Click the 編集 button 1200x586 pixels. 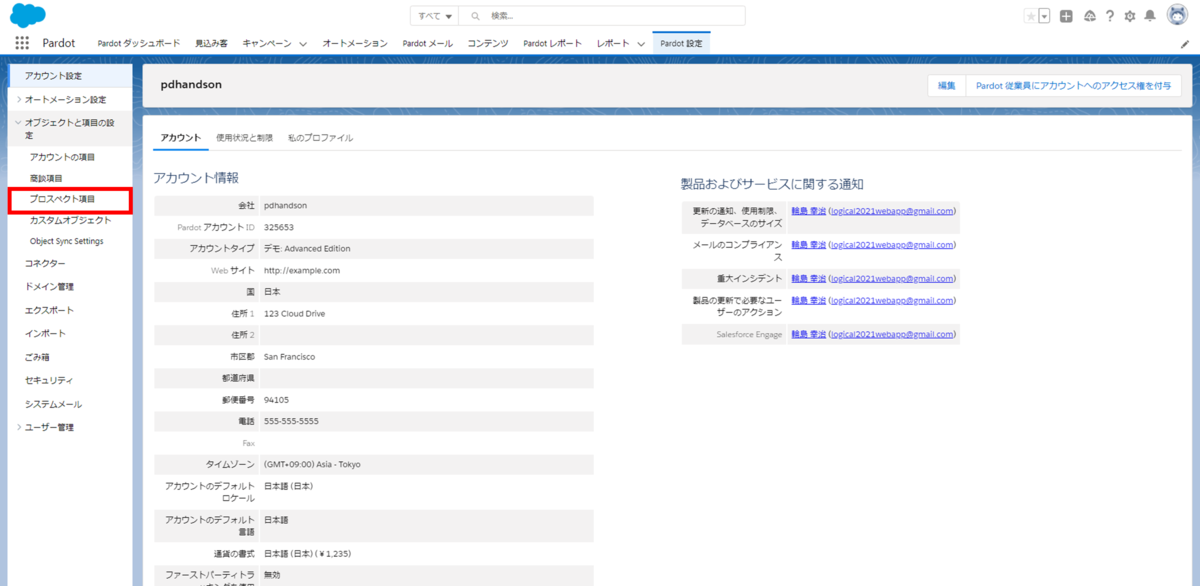click(946, 86)
